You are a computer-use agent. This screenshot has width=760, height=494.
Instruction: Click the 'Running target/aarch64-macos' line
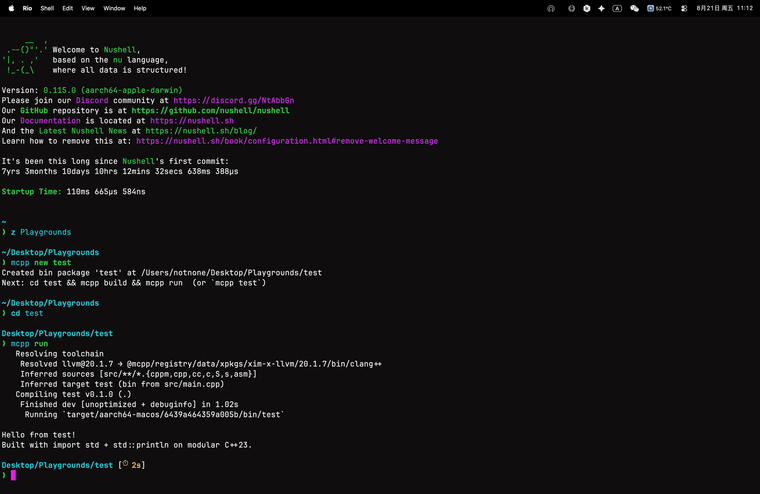point(155,414)
